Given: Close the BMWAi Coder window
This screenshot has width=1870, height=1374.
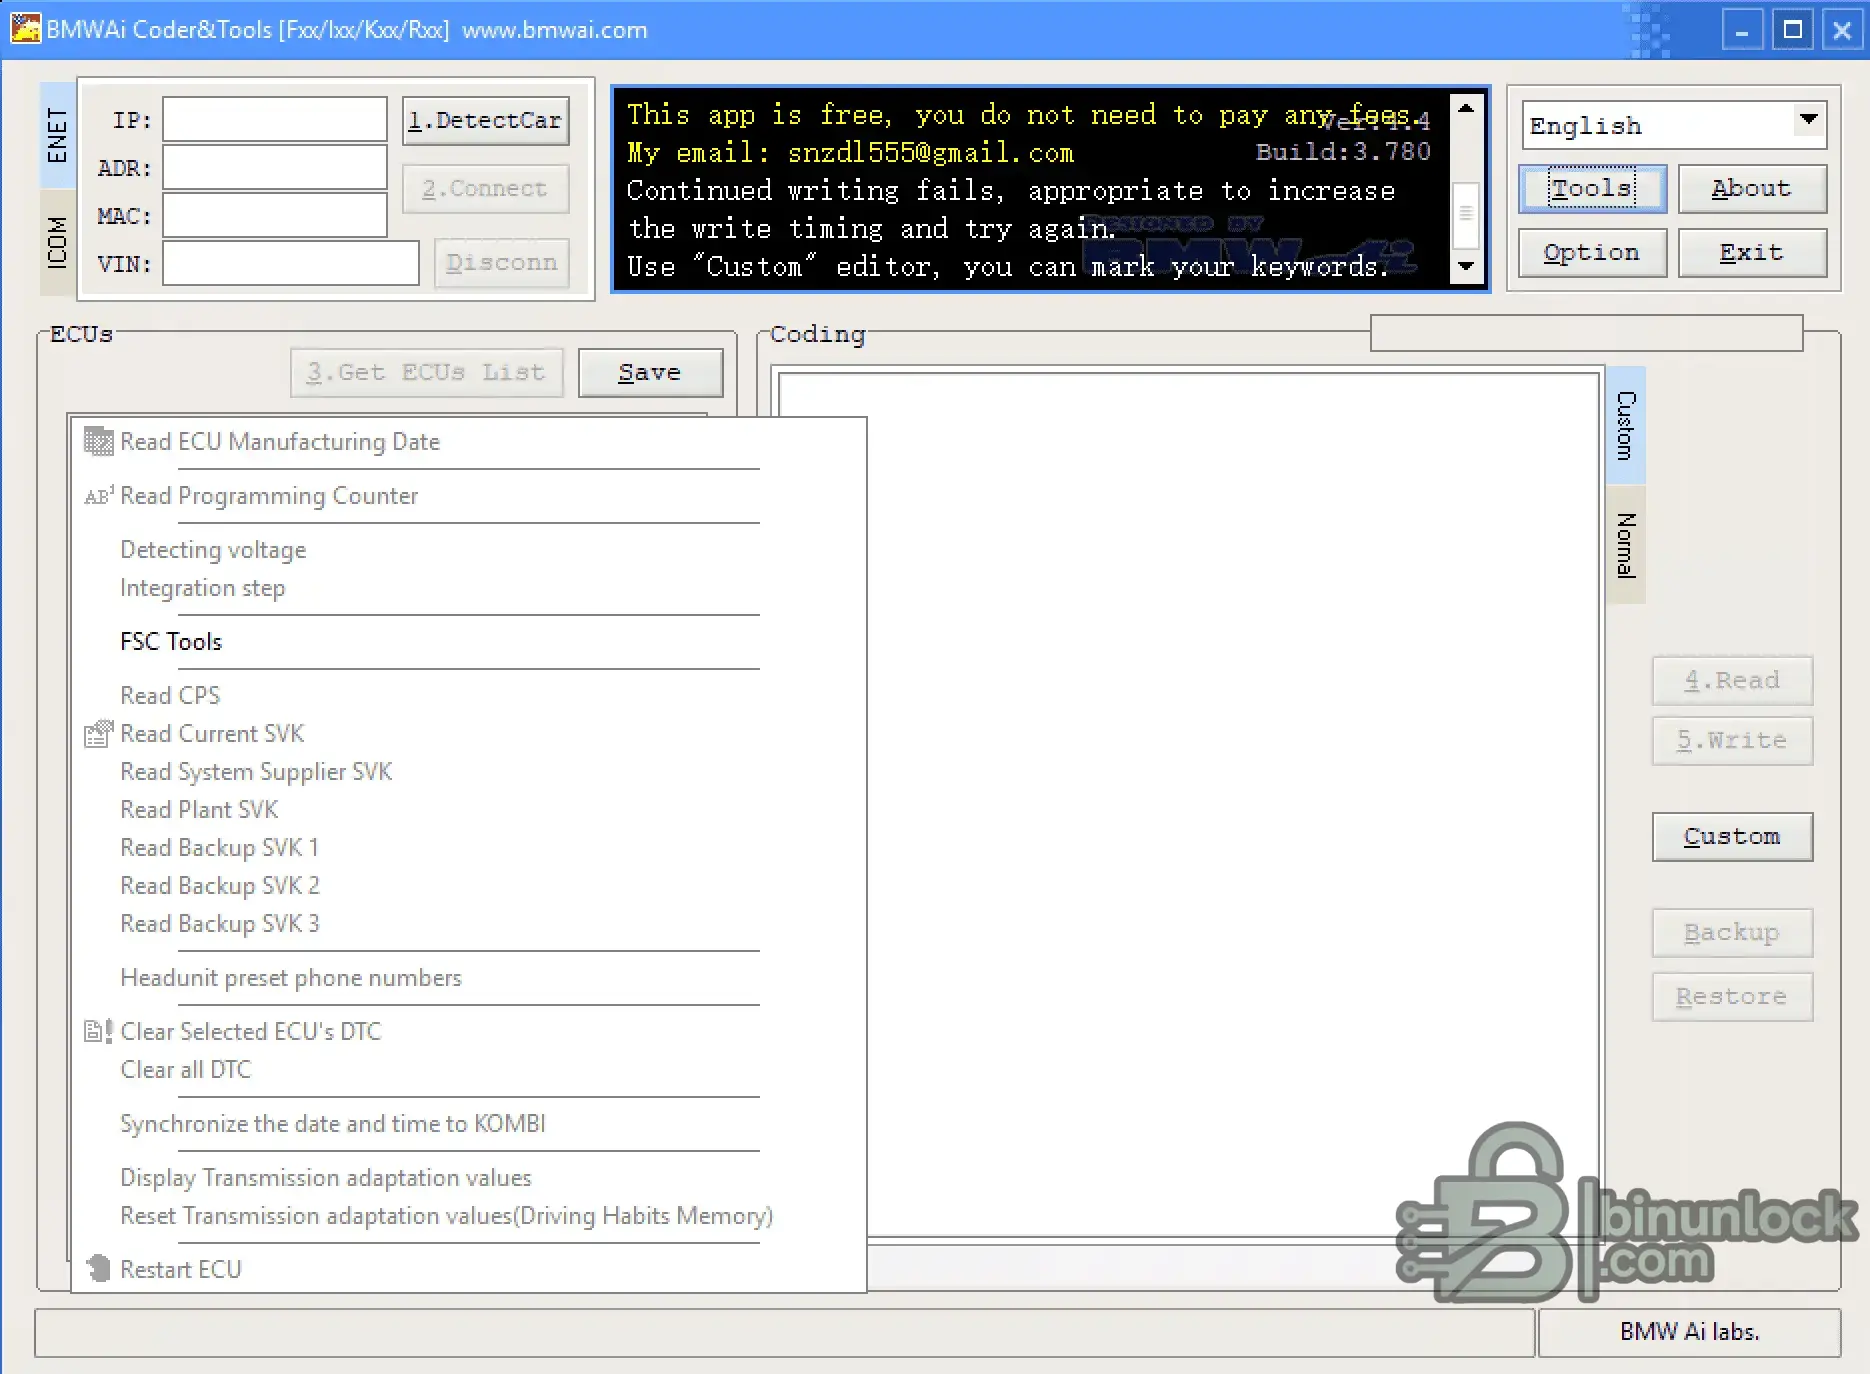Looking at the screenshot, I should (1842, 30).
